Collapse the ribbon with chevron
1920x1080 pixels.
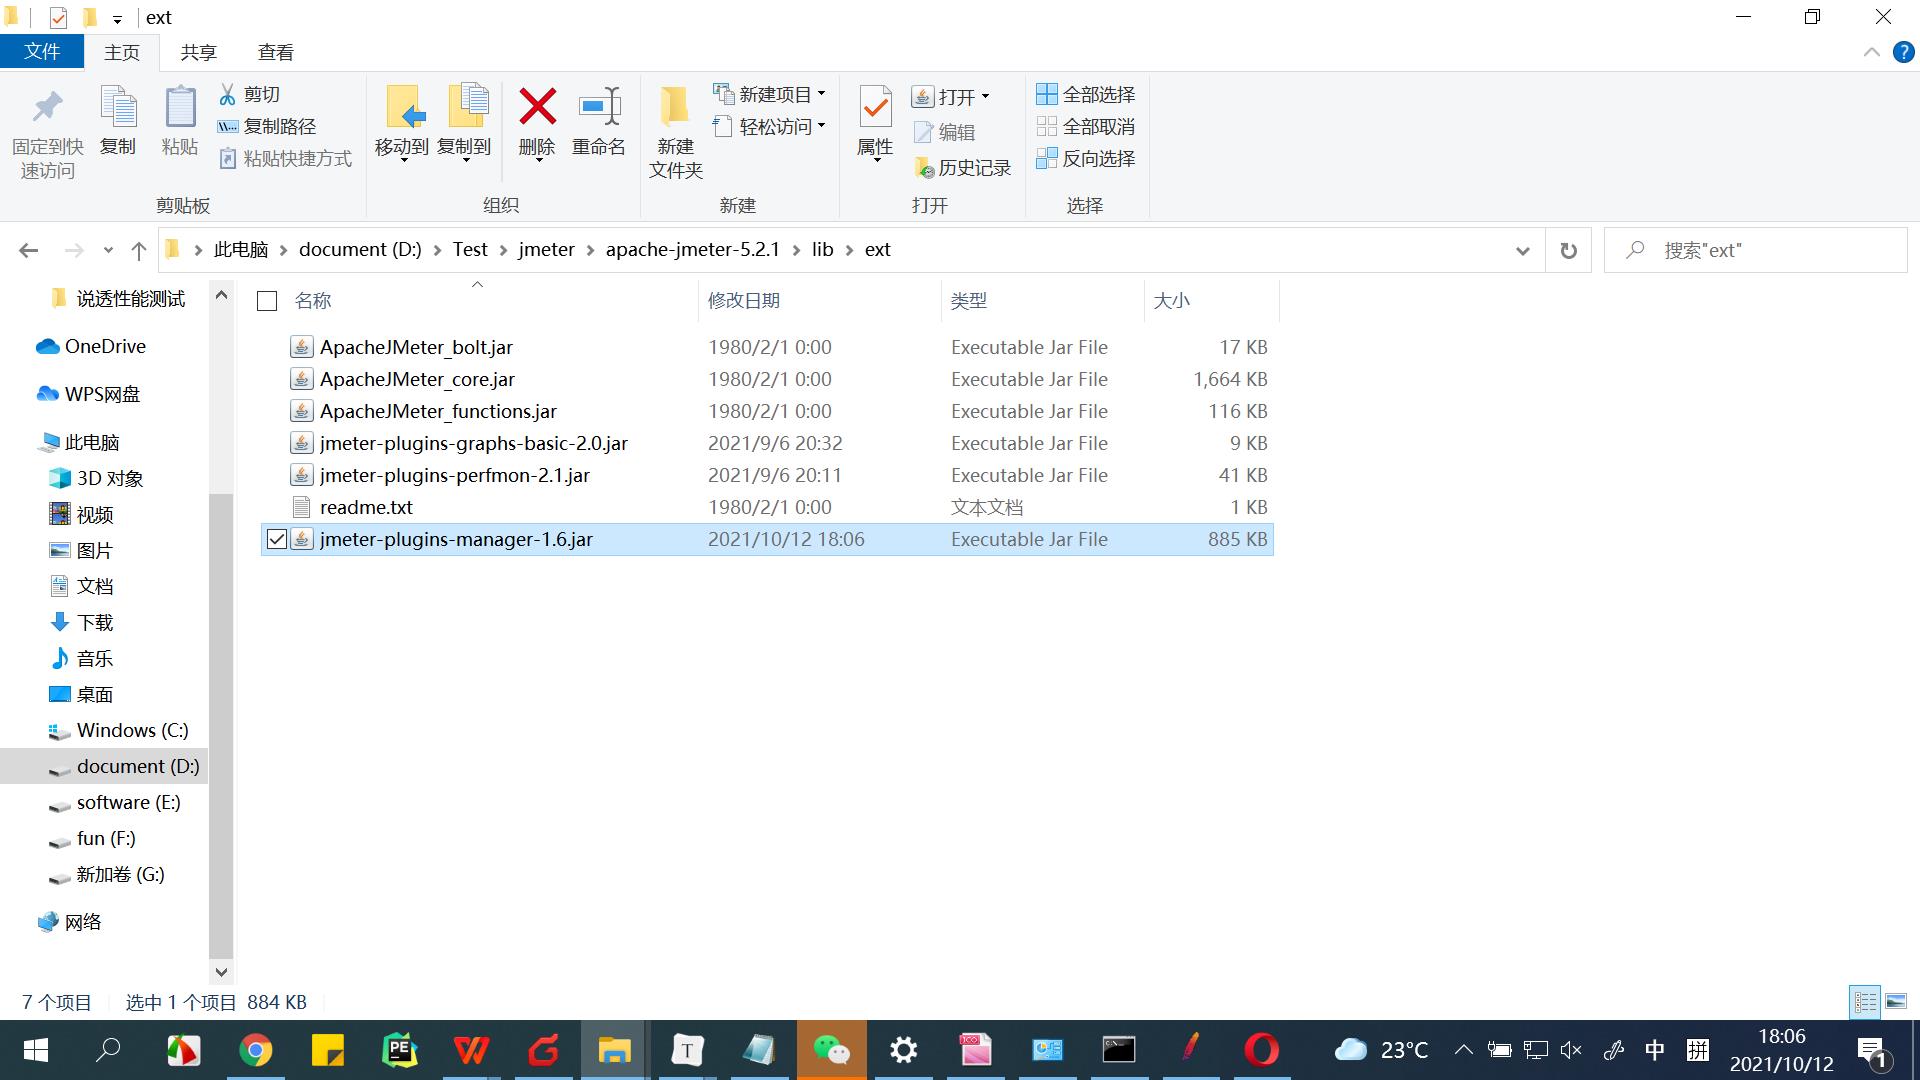pyautogui.click(x=1871, y=52)
